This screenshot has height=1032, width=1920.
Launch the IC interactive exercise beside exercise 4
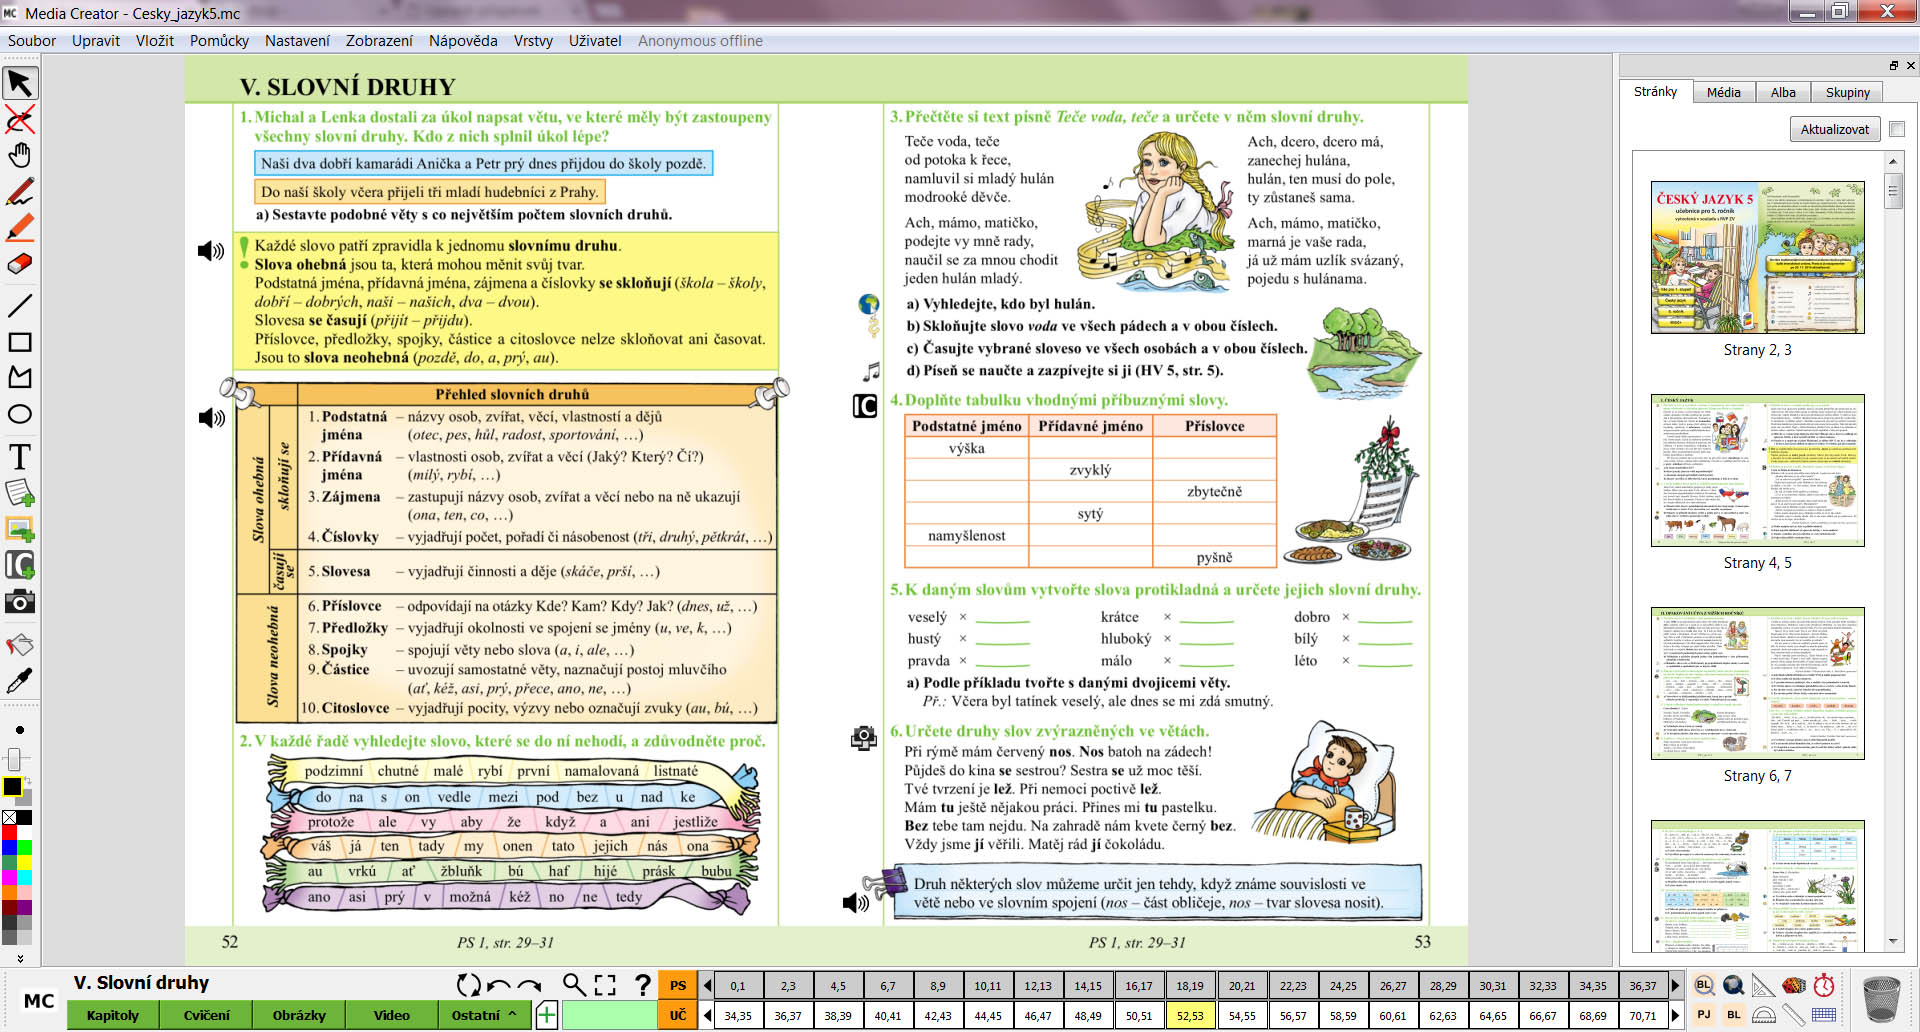(x=865, y=405)
